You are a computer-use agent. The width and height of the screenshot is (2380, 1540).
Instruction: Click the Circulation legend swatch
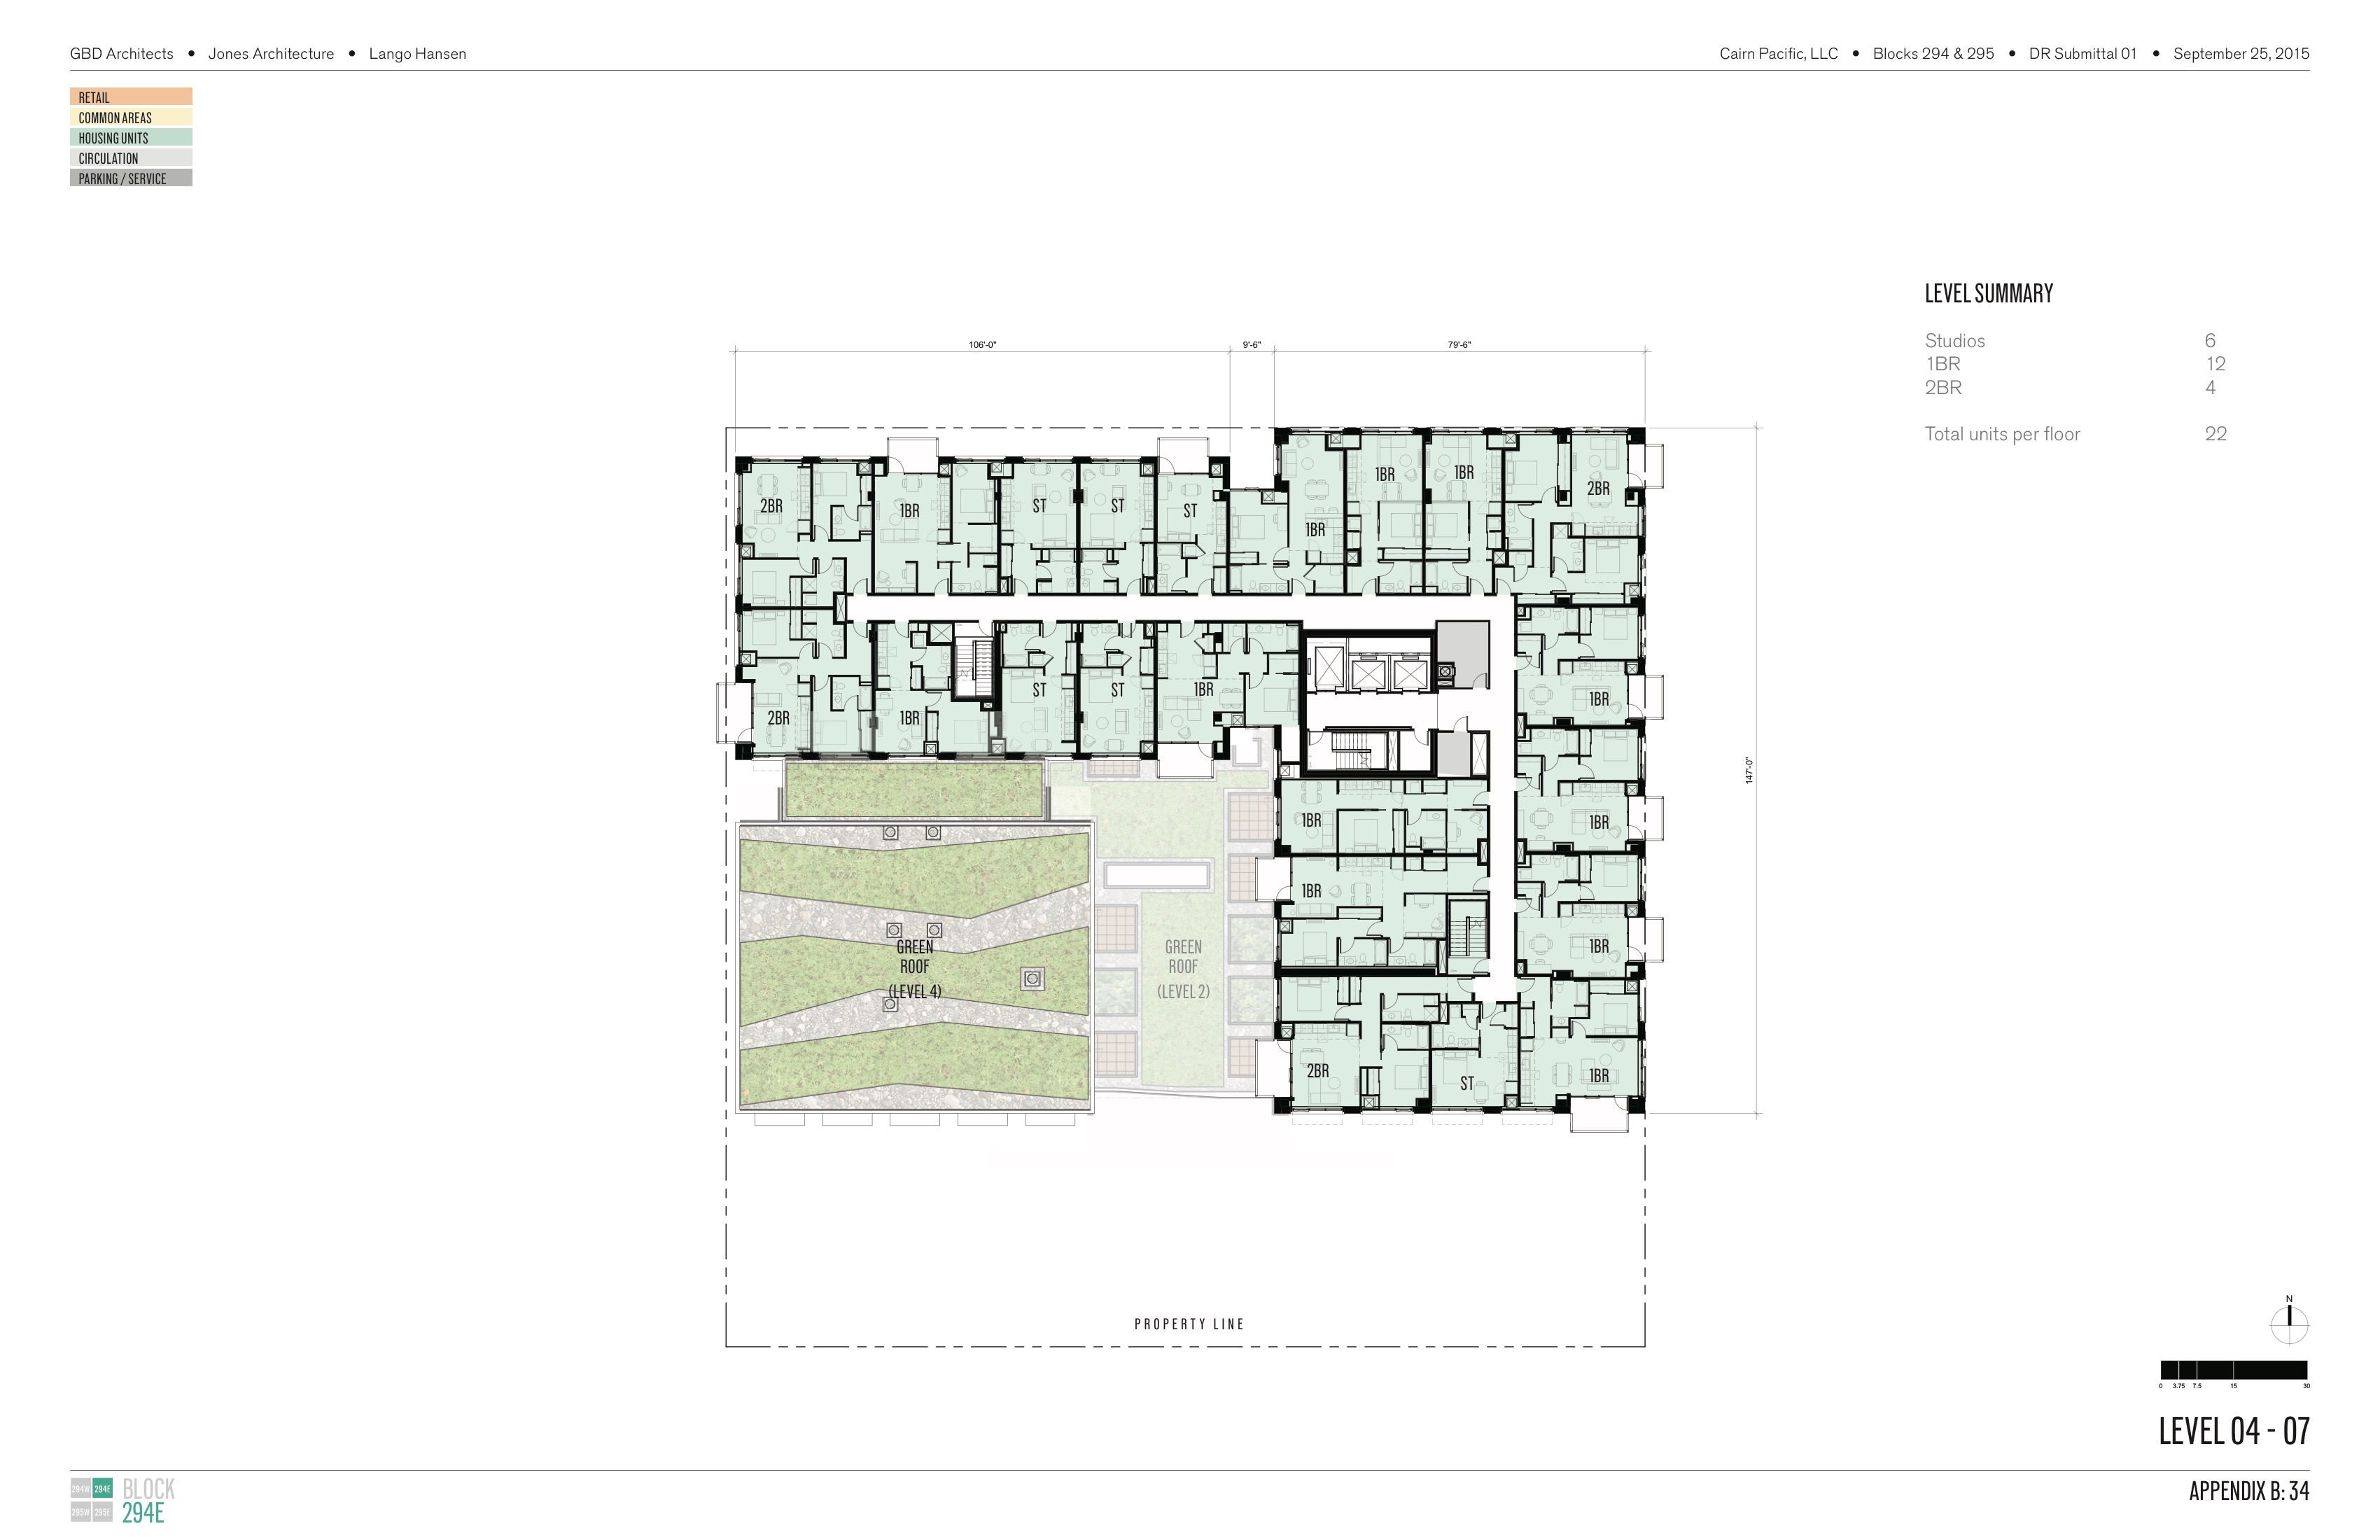click(x=131, y=158)
